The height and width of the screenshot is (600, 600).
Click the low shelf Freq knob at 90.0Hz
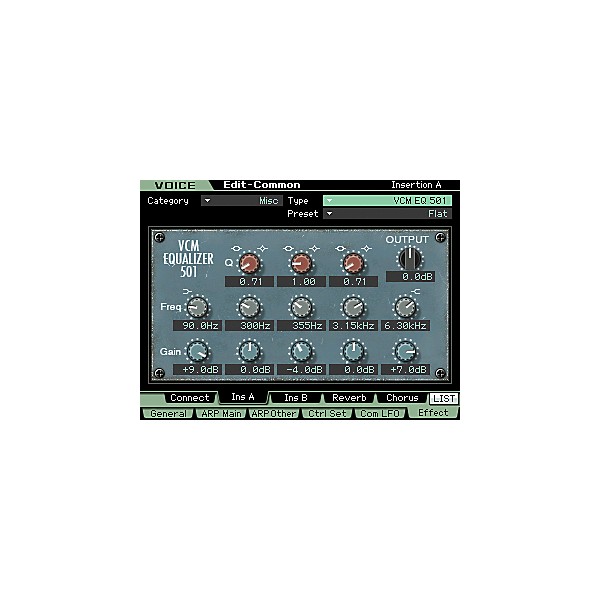pyautogui.click(x=197, y=307)
